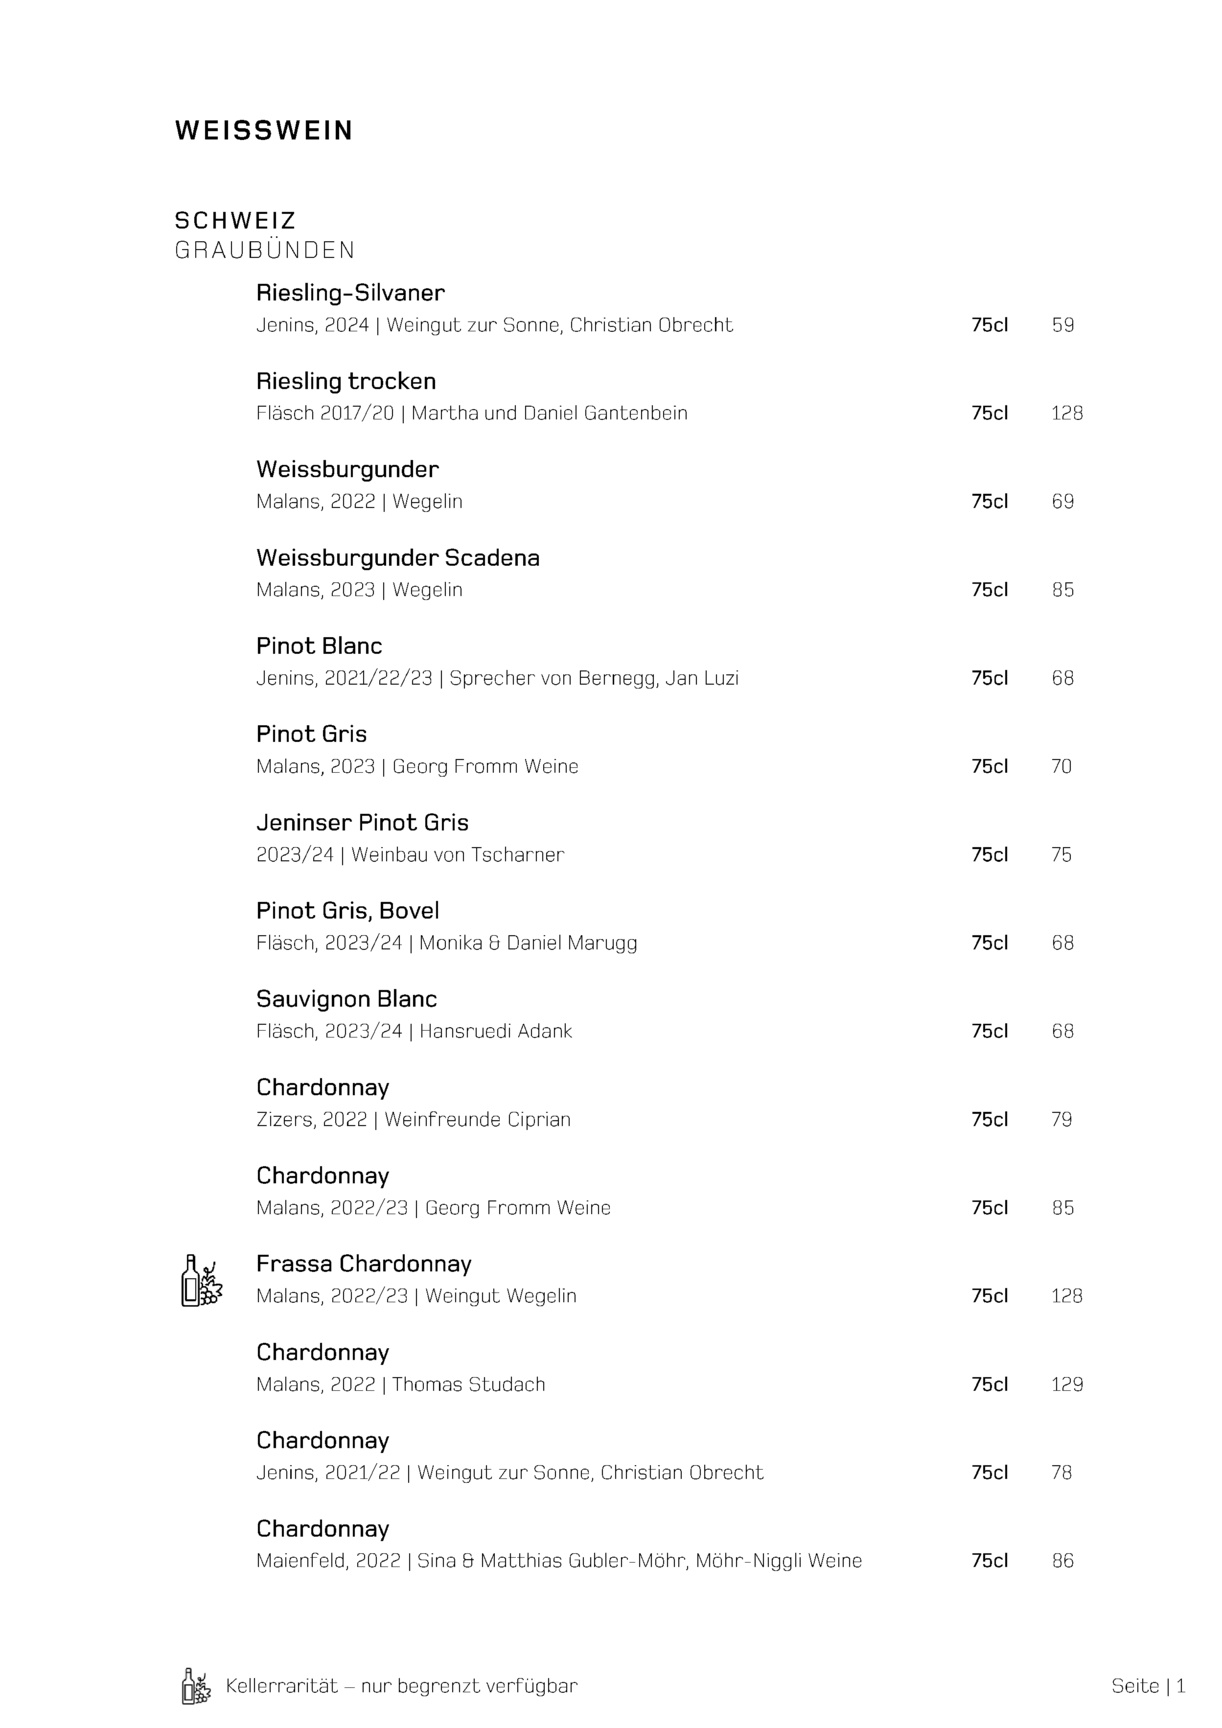Screen dimensions: 1222x1728
Task: Click the Riesling-Silvaner wine name
Action: (x=350, y=293)
